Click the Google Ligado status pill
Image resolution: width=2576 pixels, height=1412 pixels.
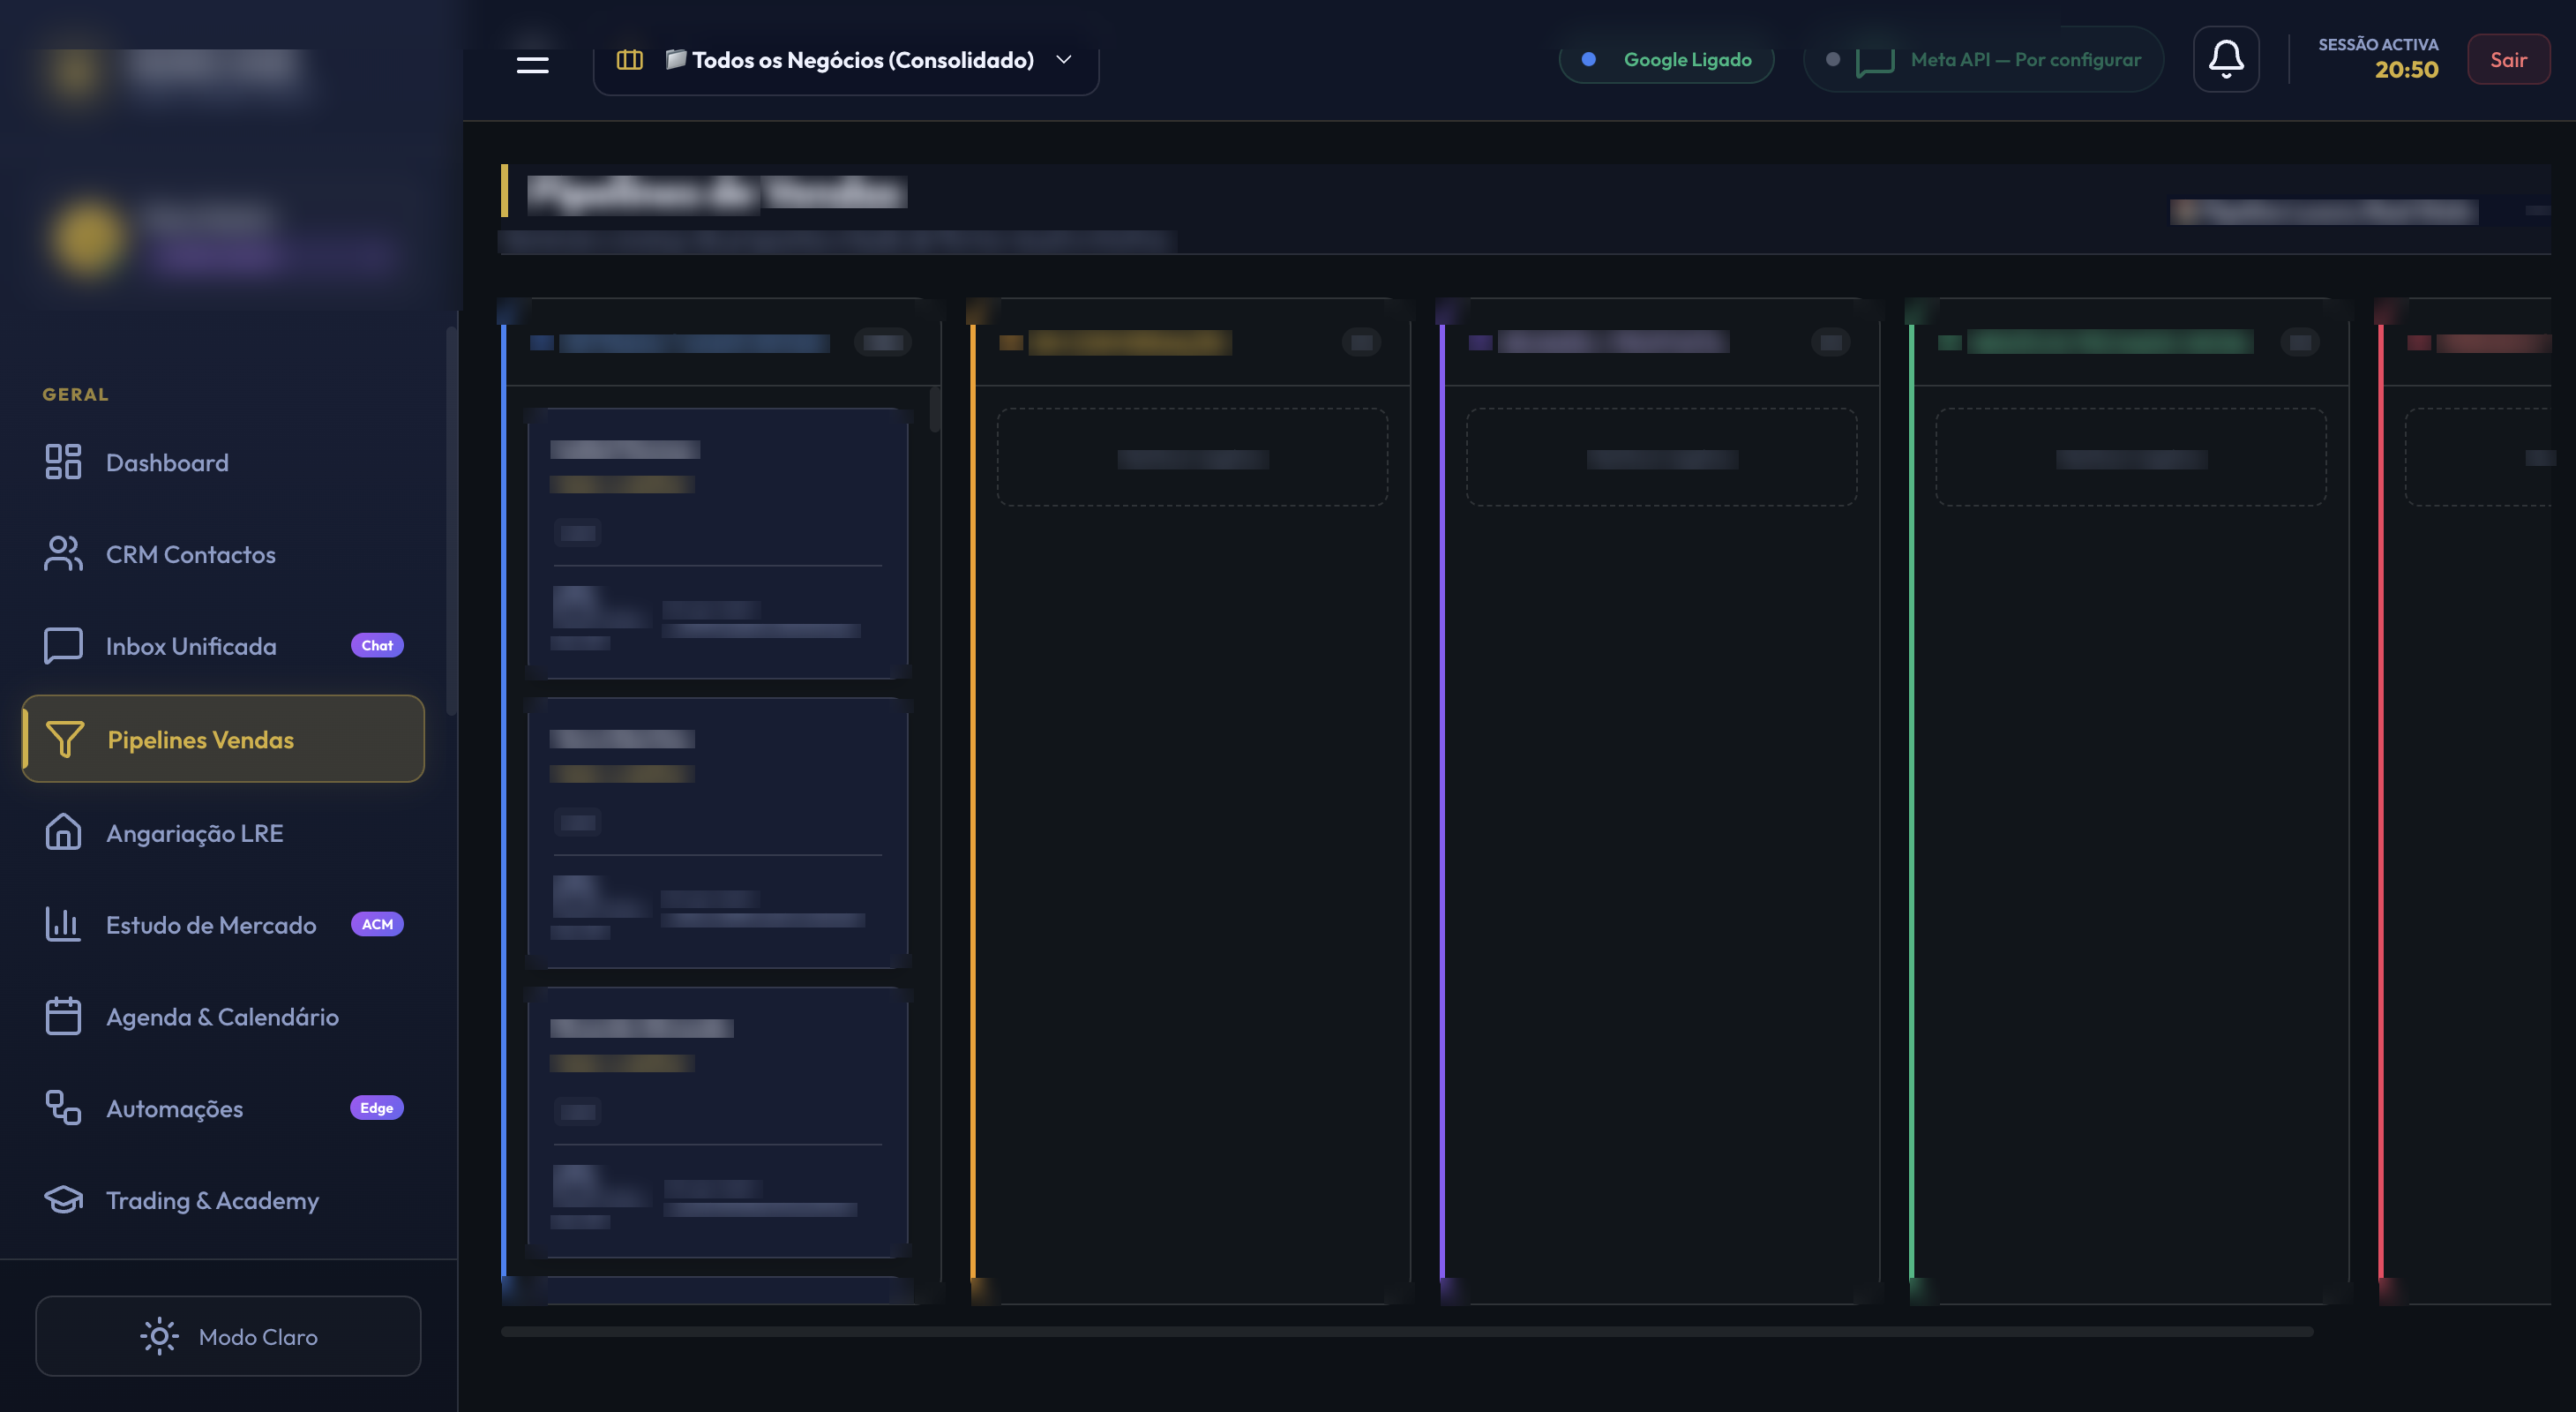tap(1666, 60)
